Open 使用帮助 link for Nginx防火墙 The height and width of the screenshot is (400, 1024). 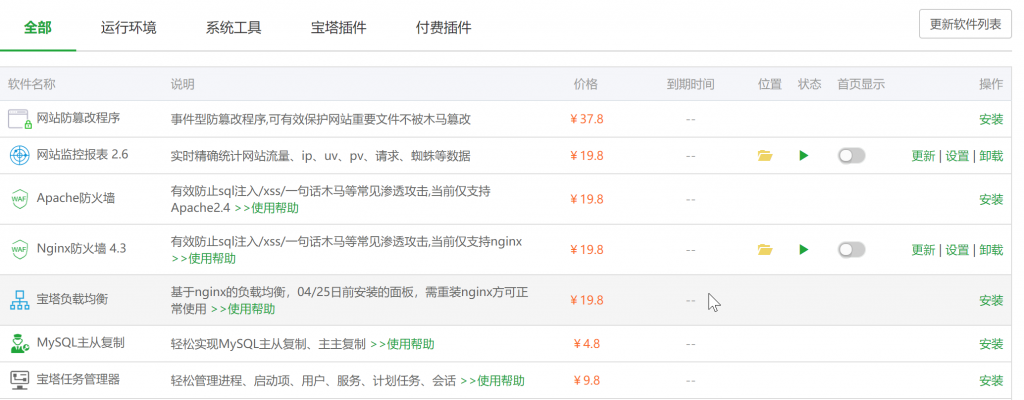pyautogui.click(x=203, y=258)
